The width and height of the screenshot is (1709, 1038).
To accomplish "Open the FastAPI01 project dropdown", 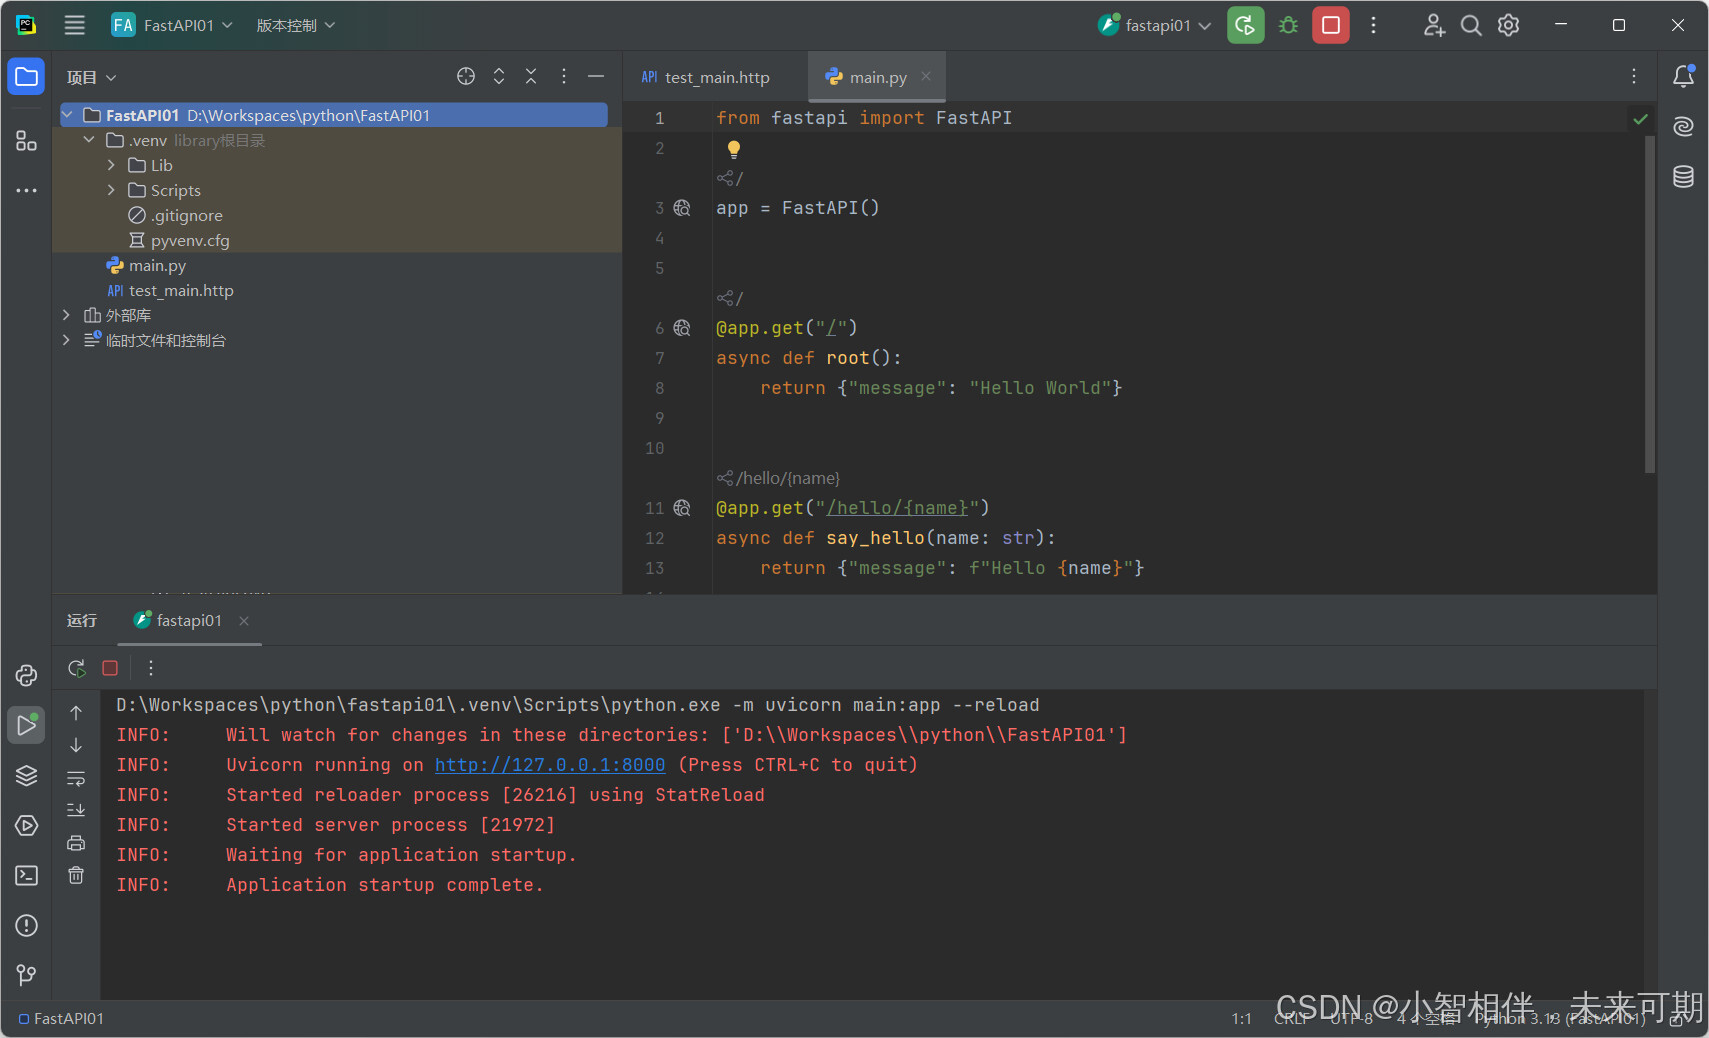I will (x=172, y=25).
